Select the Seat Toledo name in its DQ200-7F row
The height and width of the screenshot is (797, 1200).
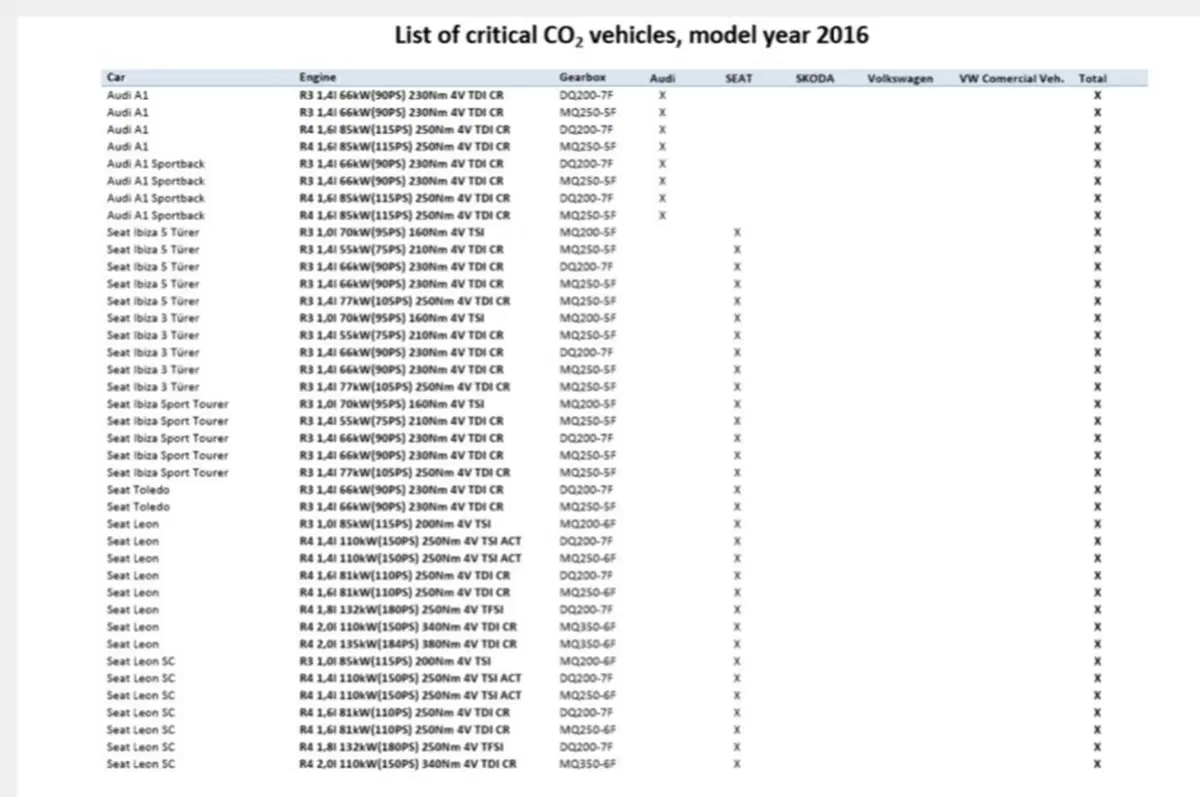tap(138, 490)
